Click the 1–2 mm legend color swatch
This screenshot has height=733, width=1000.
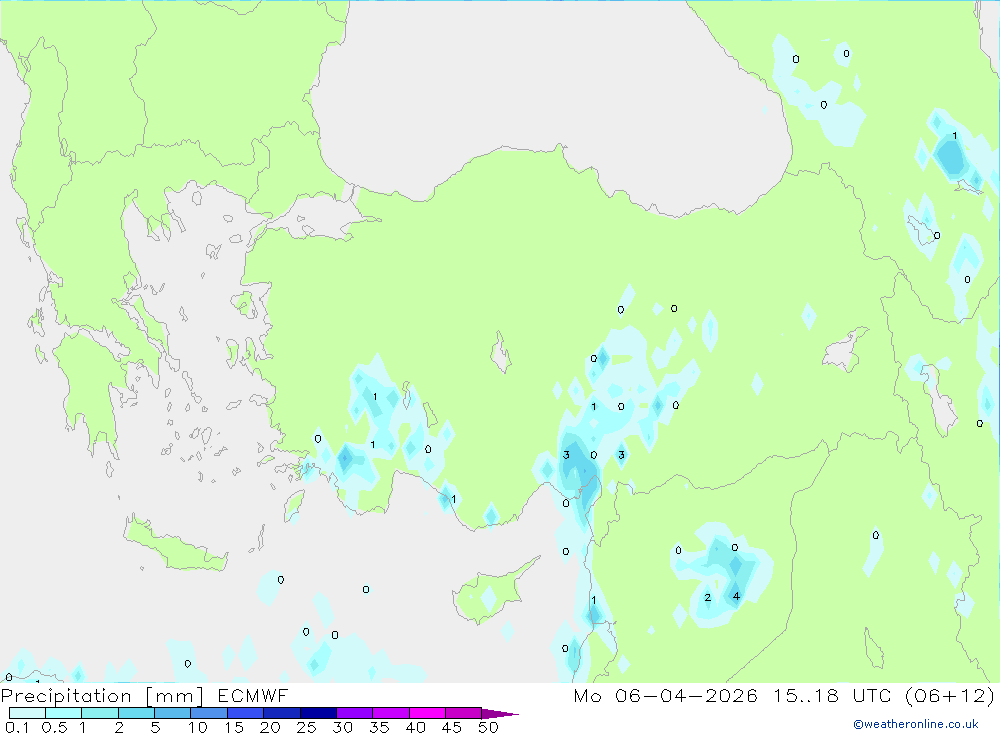coord(99,713)
